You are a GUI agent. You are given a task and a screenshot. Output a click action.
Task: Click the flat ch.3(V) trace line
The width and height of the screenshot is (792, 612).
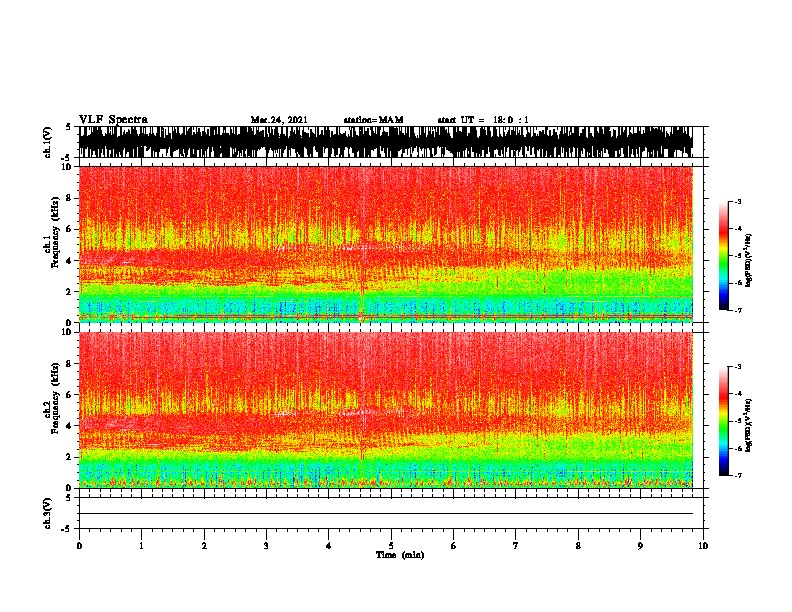point(386,514)
